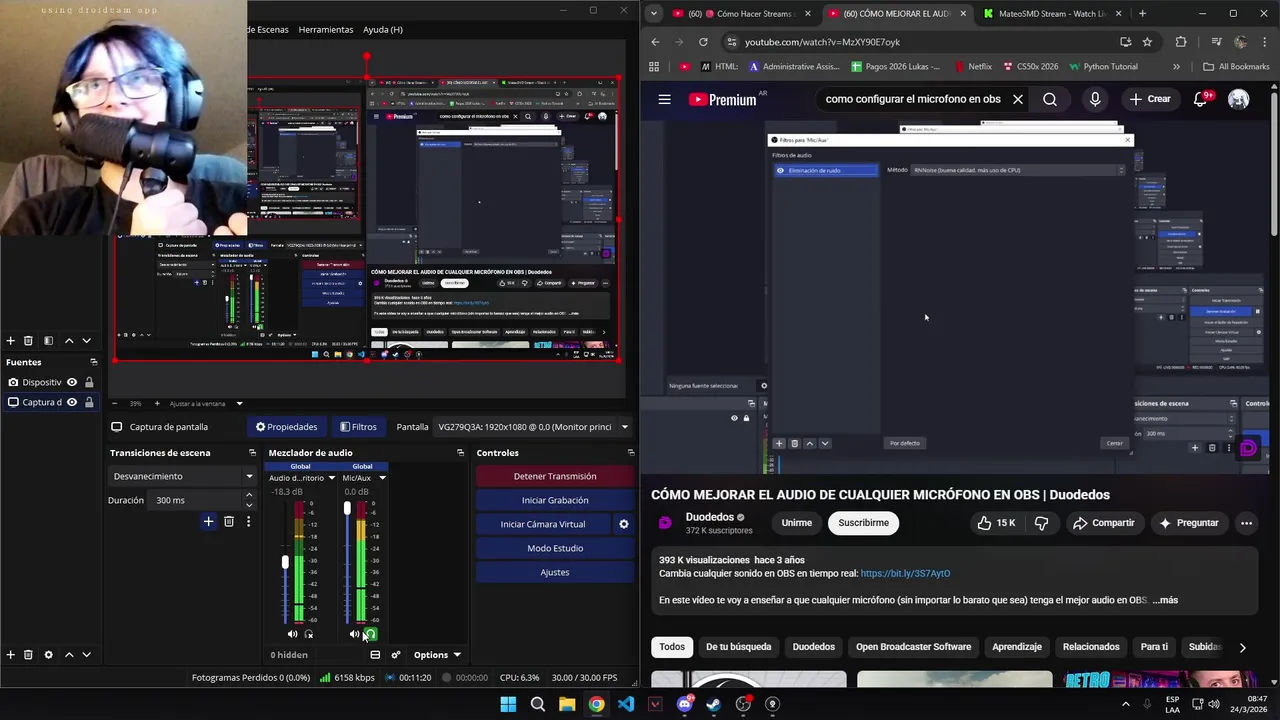Open bit.ly link in video description
1280x720 pixels.
pos(905,574)
